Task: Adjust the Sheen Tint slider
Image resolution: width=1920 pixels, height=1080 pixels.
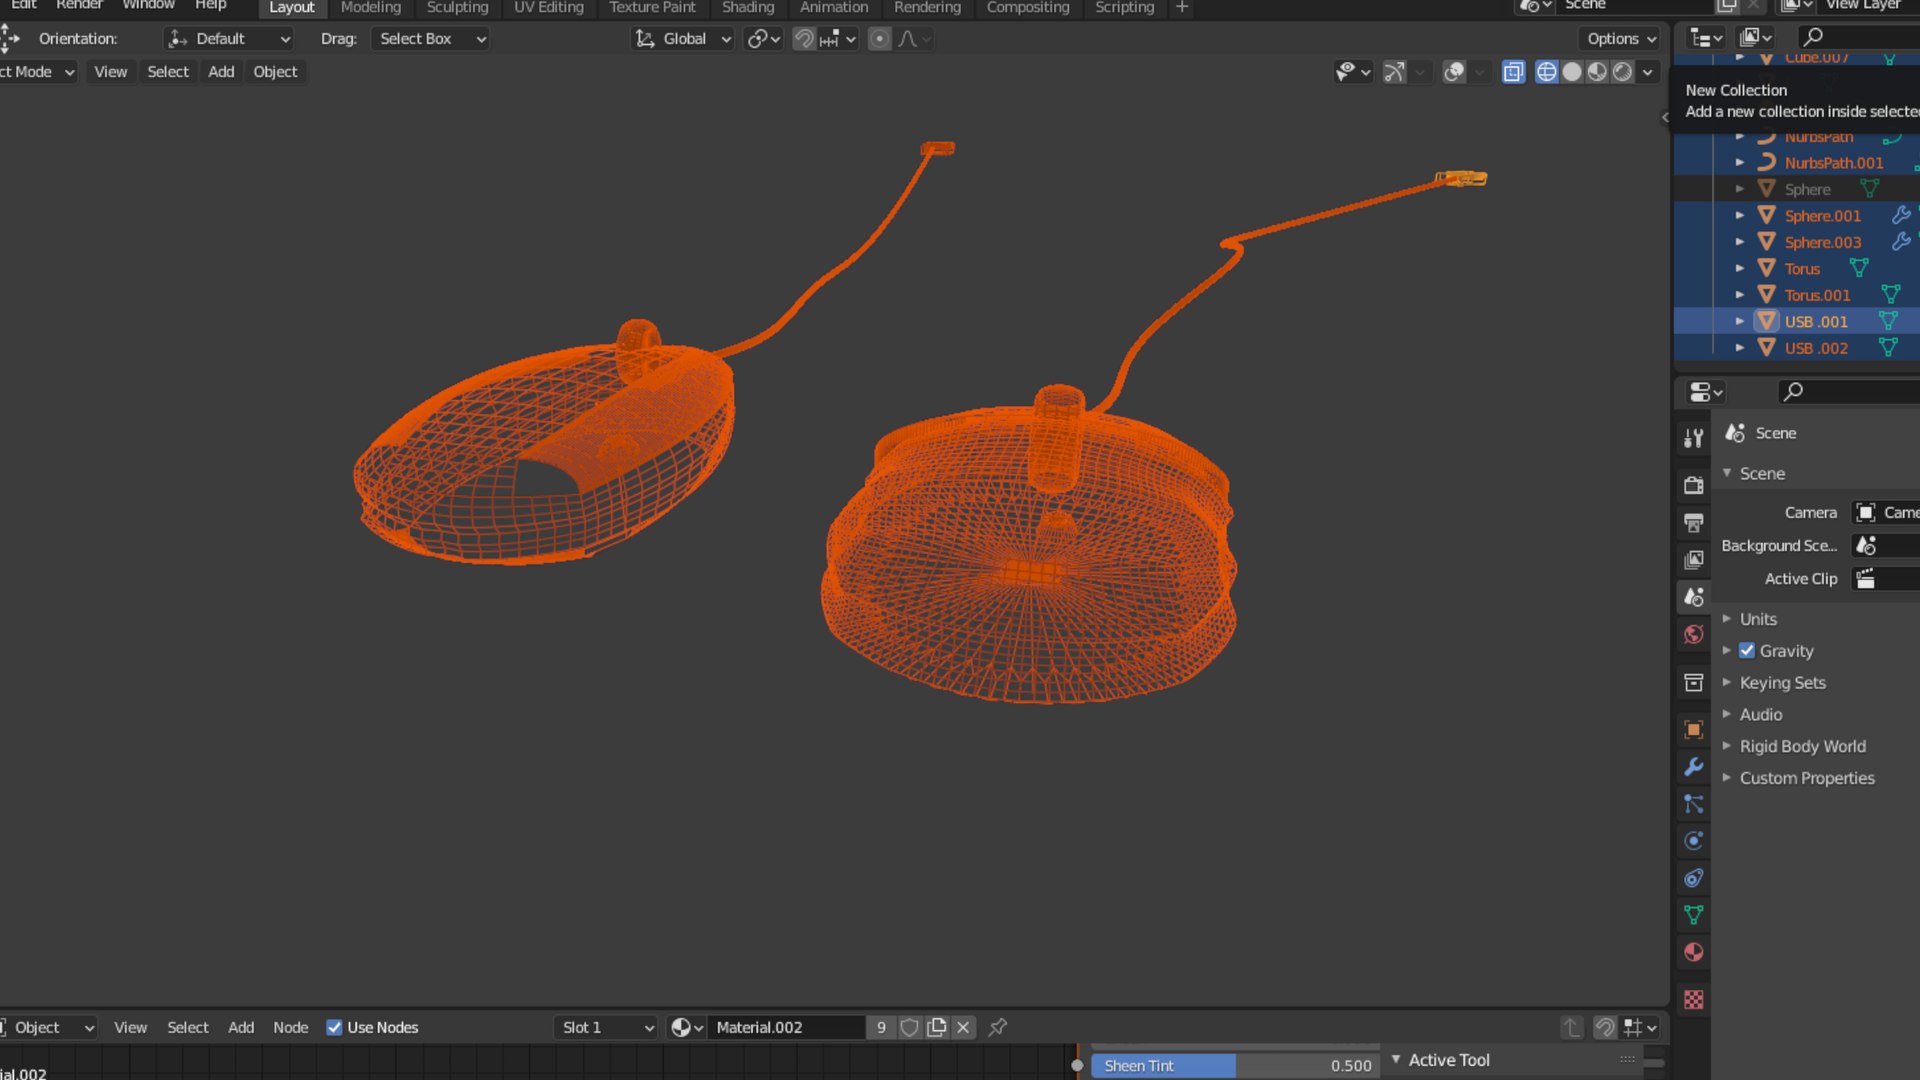Action: (x=1235, y=1066)
